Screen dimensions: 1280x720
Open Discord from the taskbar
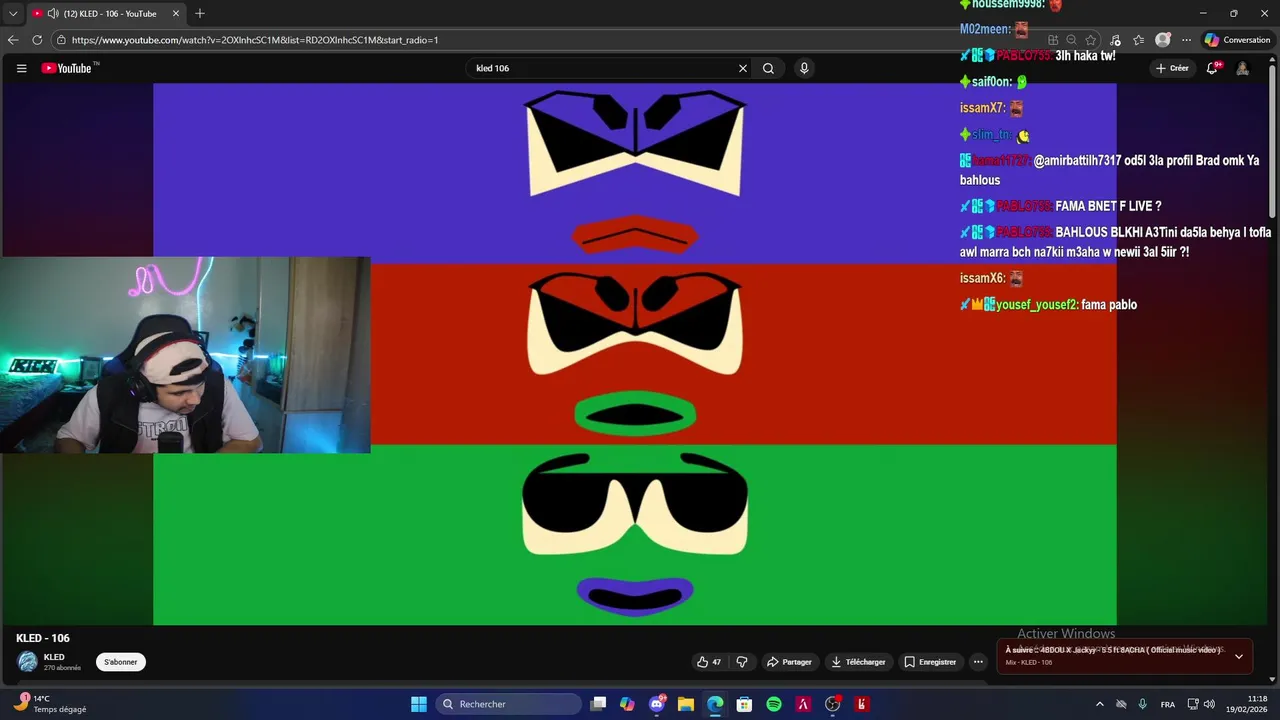click(x=657, y=704)
